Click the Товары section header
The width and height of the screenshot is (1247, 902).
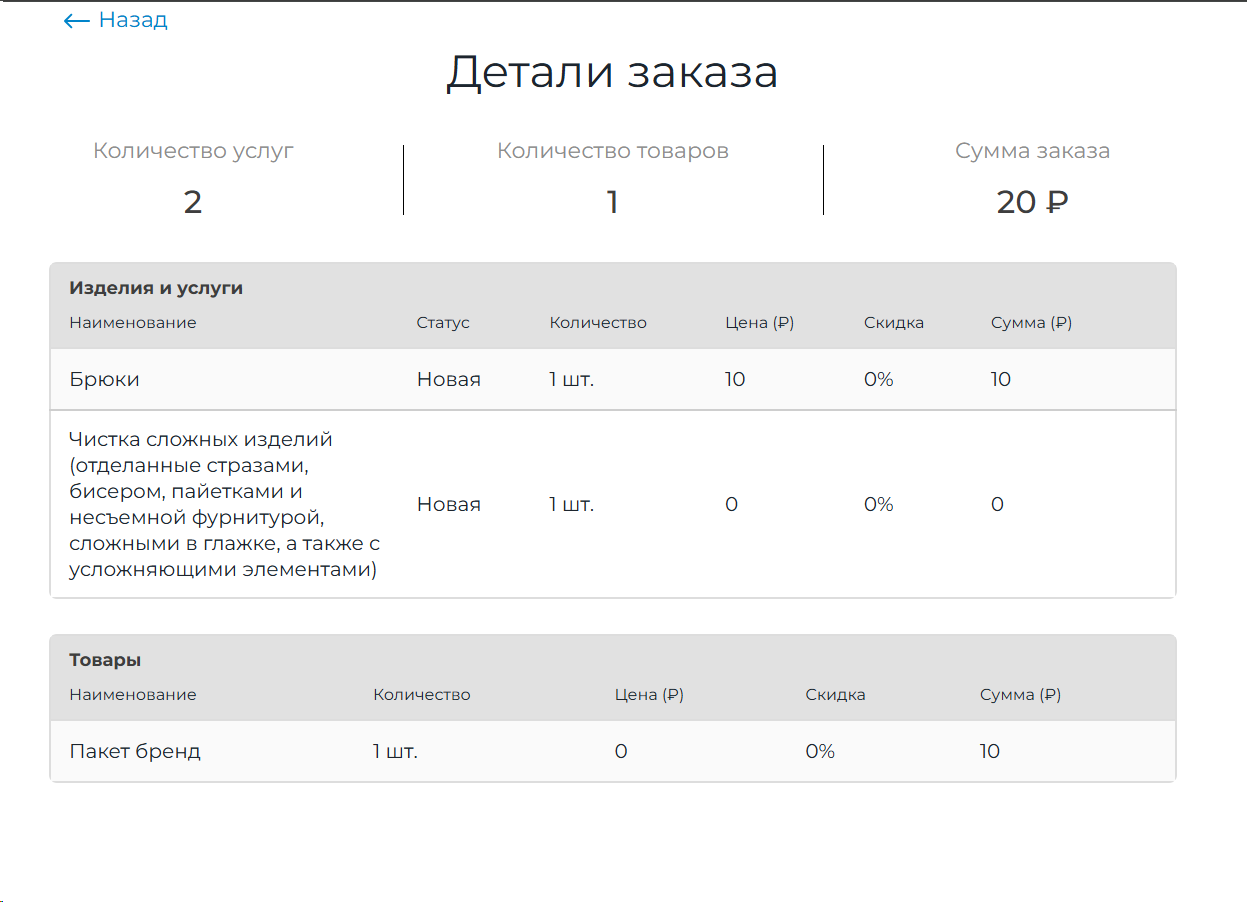click(105, 660)
